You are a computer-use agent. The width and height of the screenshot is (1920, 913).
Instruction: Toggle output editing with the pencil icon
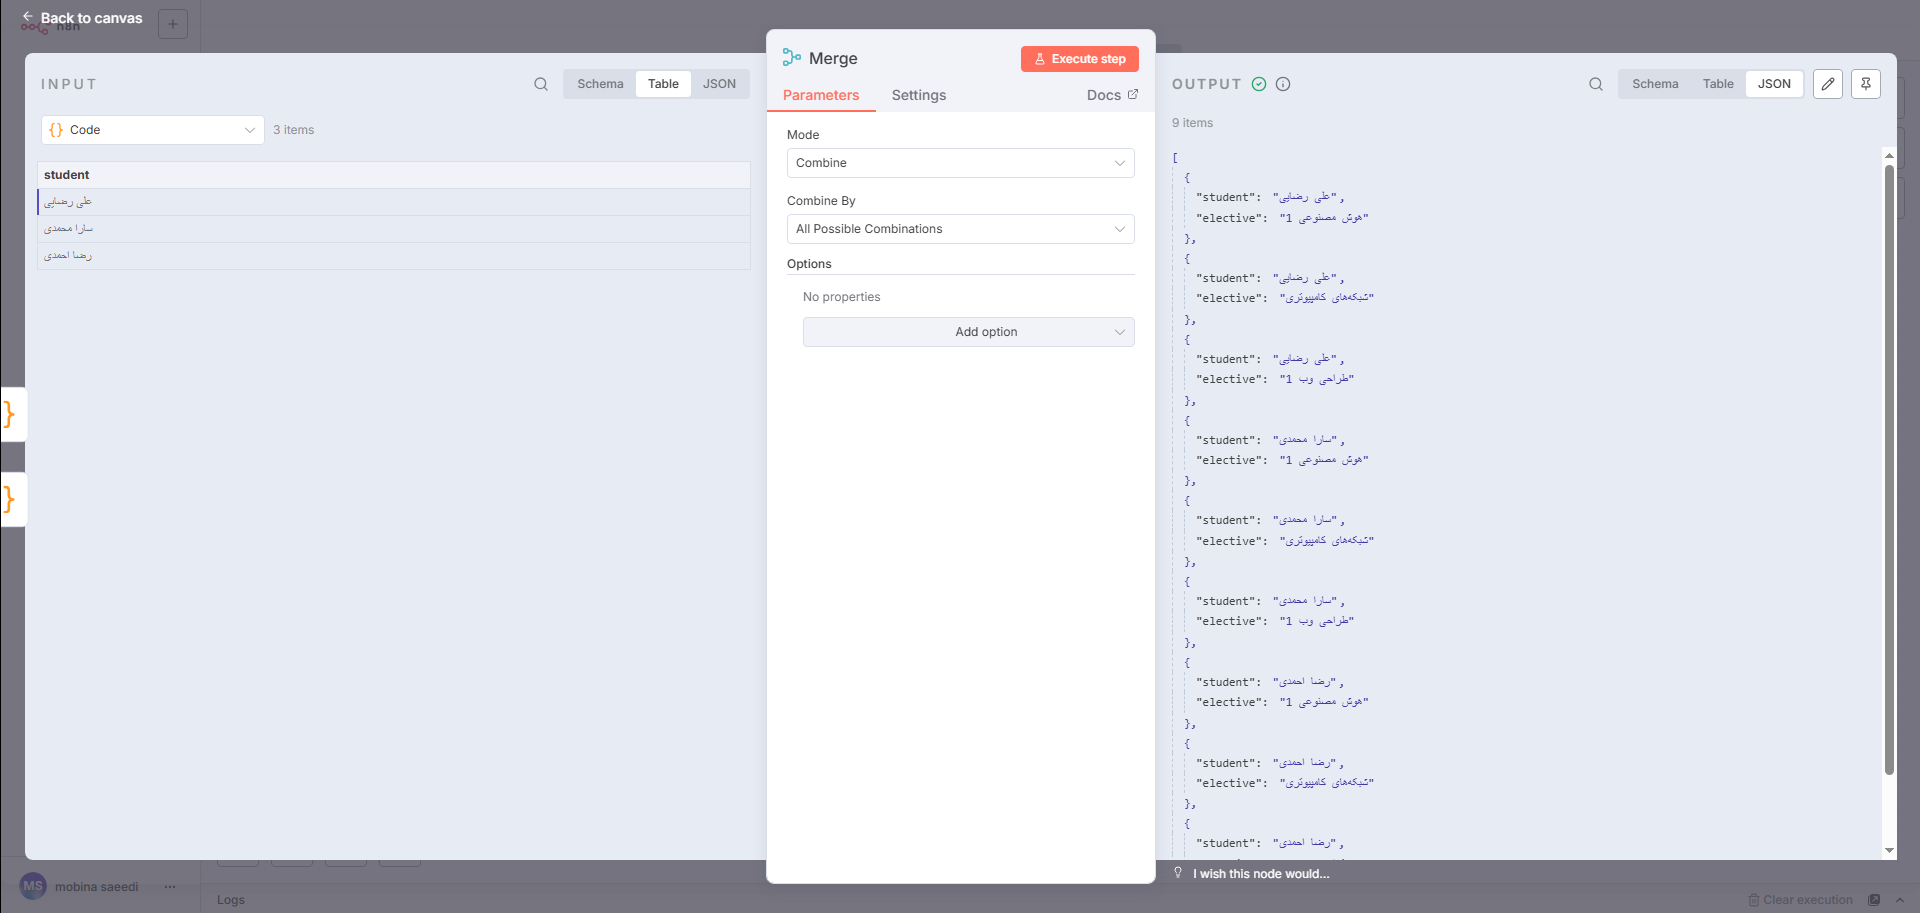click(1828, 84)
